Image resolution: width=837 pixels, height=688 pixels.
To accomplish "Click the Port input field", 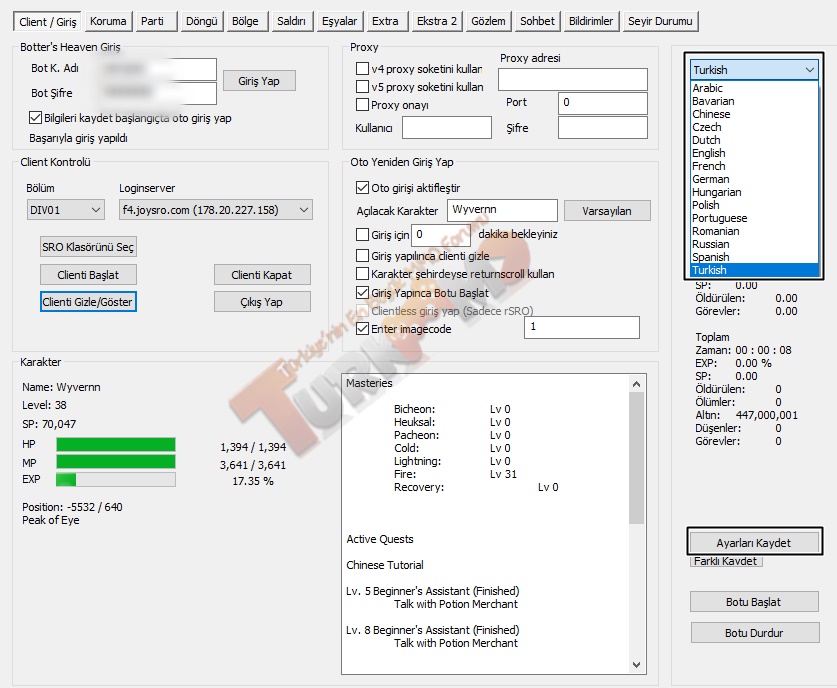I will point(603,102).
